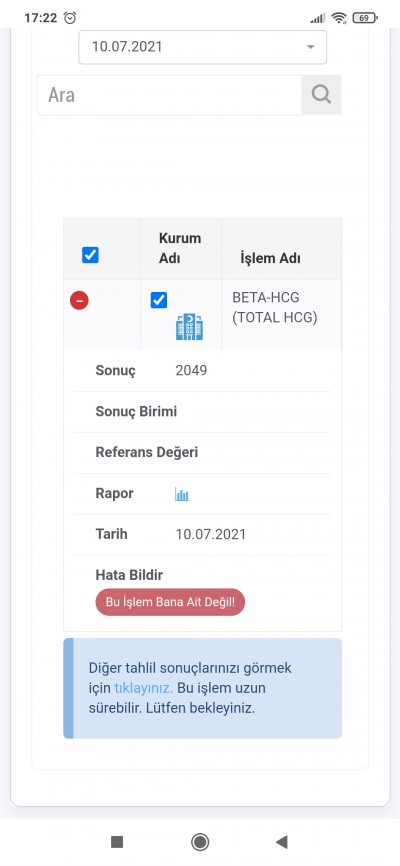Viewport: 400px width, 866px height.
Task: Click the İşlem Adı column header
Action: [x=270, y=258]
